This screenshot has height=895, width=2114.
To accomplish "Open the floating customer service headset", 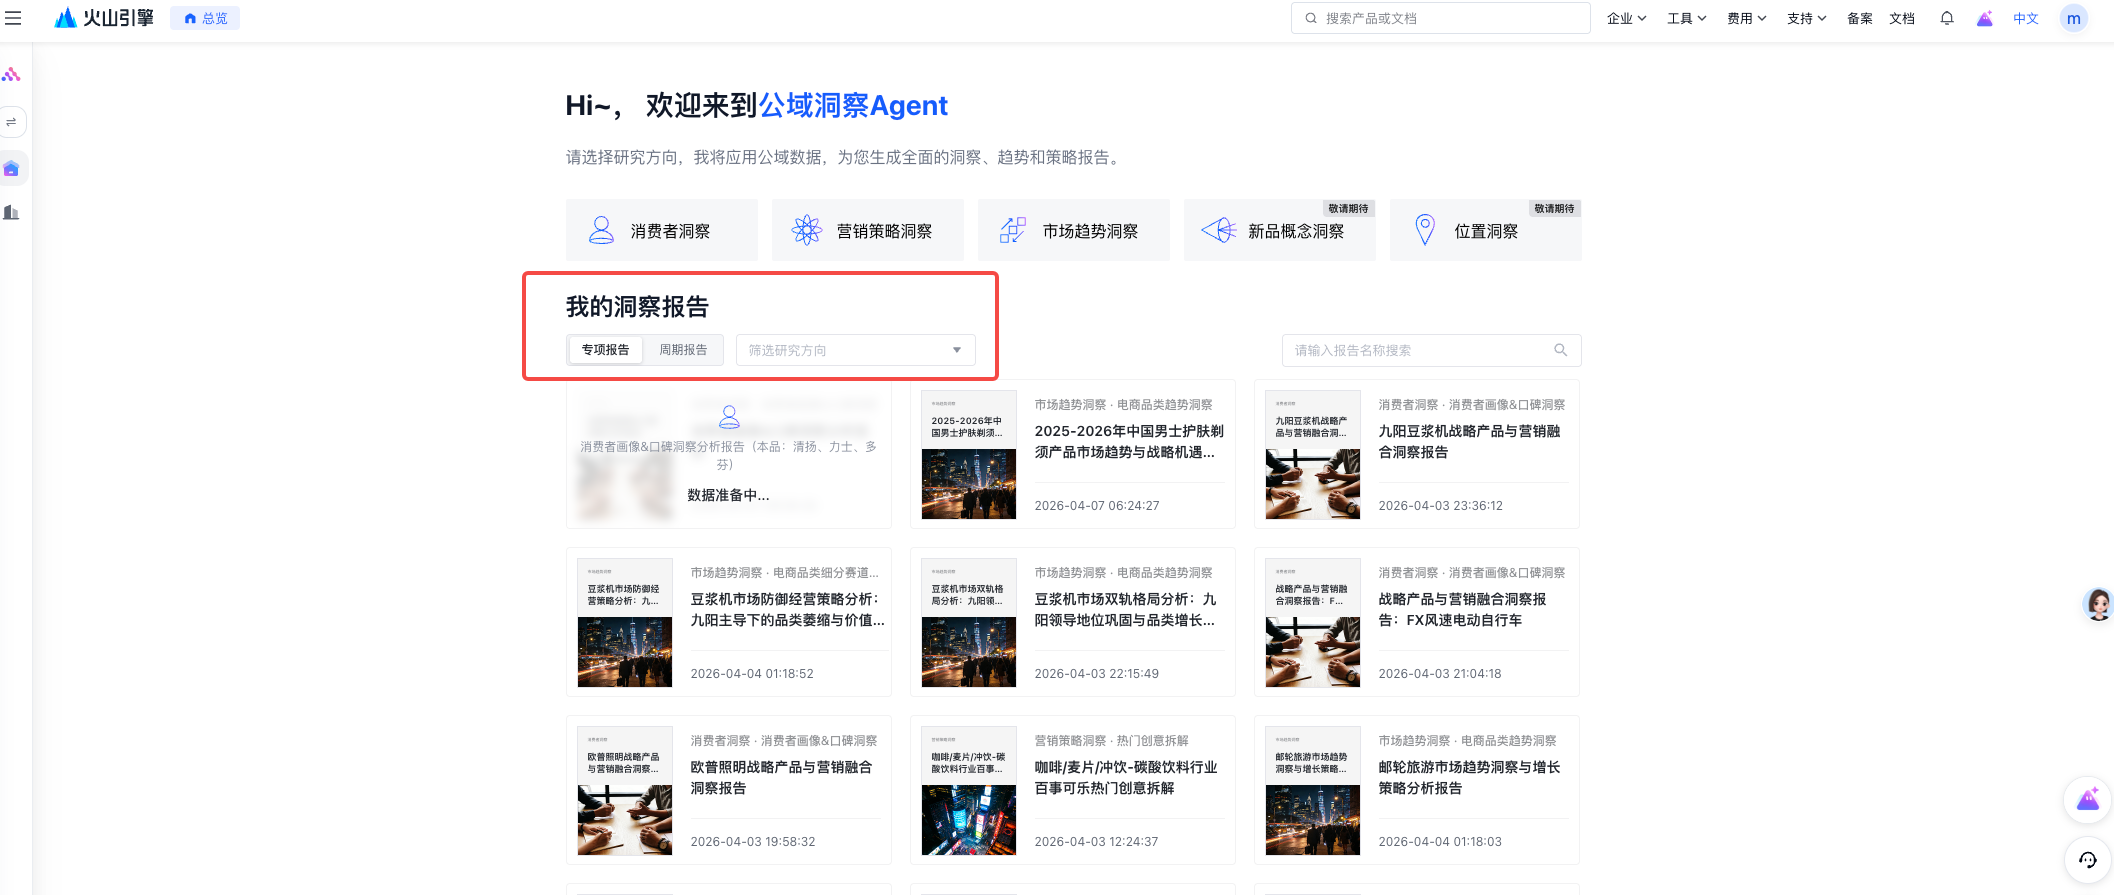I will 2088,860.
